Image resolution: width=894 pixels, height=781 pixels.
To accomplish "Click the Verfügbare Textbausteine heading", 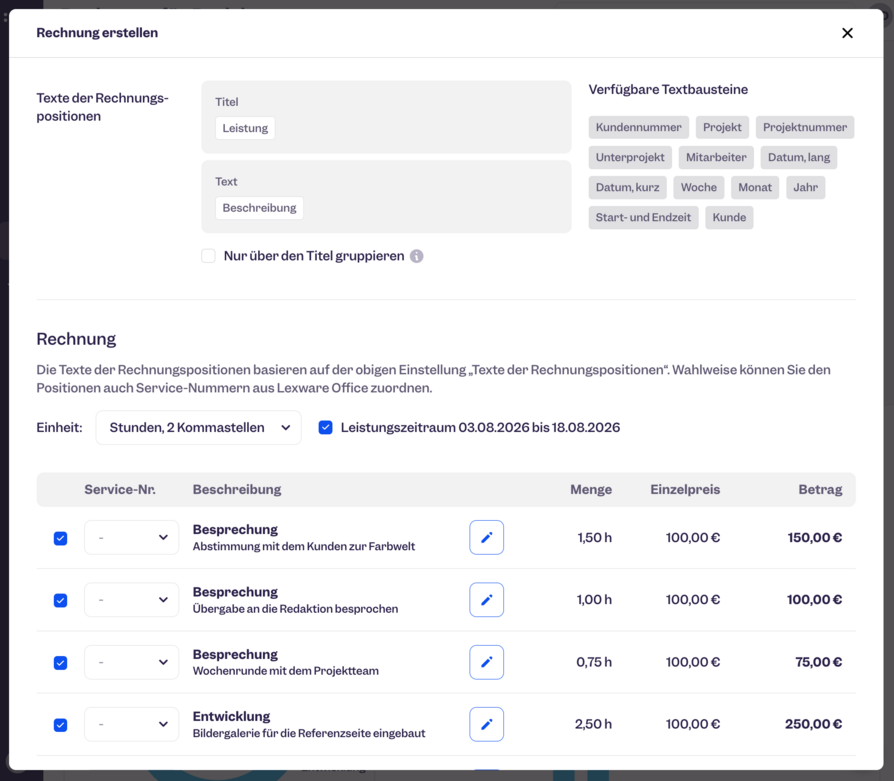I will click(668, 90).
